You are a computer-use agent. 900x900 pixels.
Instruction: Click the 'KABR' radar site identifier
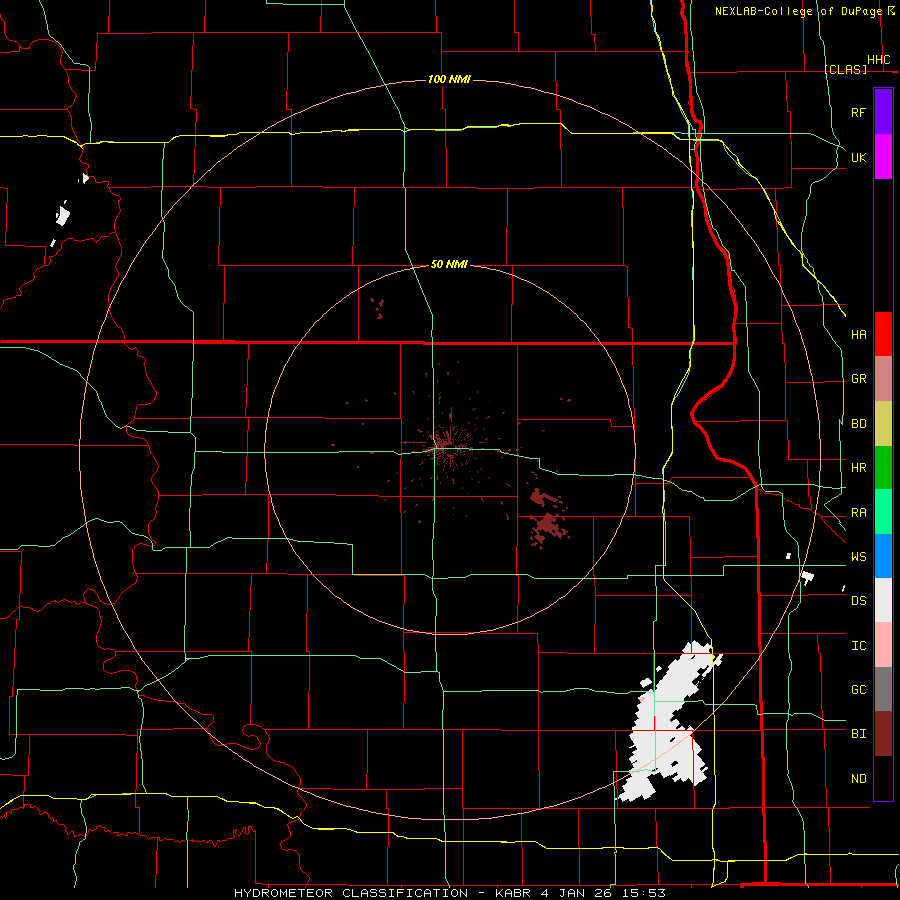[514, 893]
